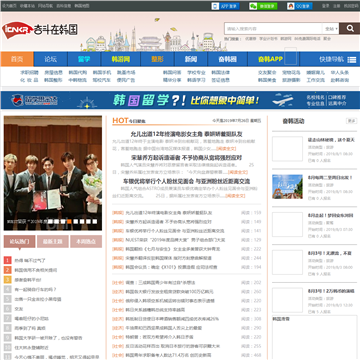Viewport: 360px width, 360px height.
Task: Expand the 快捷导航 quick navigation menu
Action: click(x=337, y=59)
